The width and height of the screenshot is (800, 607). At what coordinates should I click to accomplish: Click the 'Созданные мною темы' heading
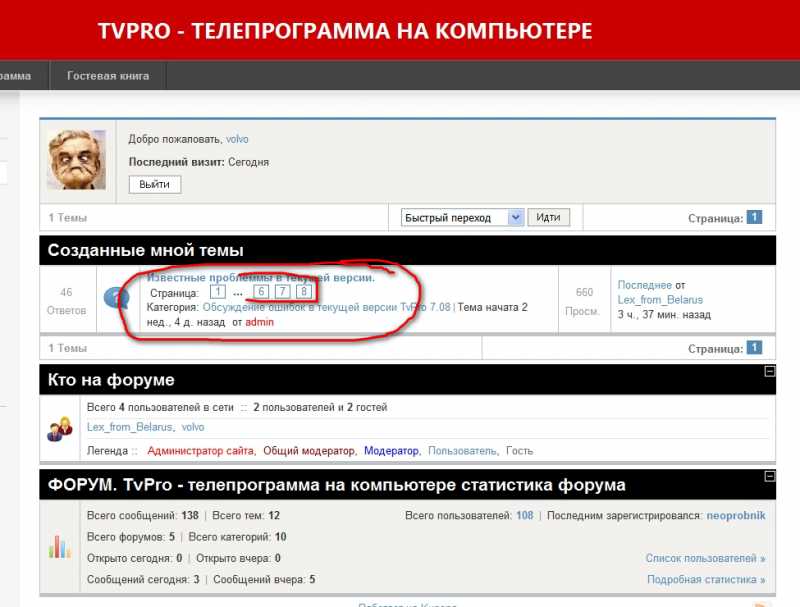point(145,250)
